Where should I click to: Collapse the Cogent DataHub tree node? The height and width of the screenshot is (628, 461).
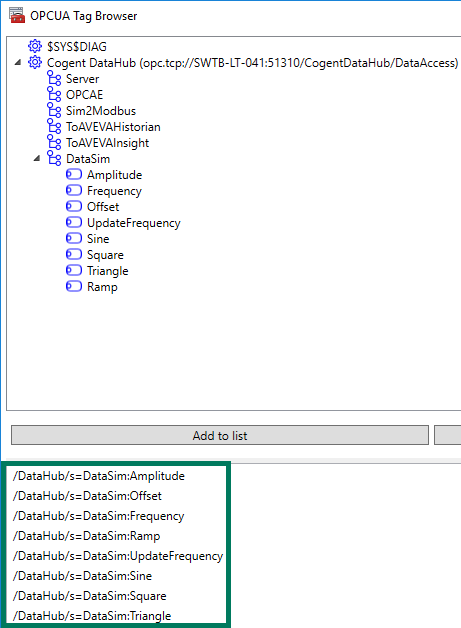(18, 62)
